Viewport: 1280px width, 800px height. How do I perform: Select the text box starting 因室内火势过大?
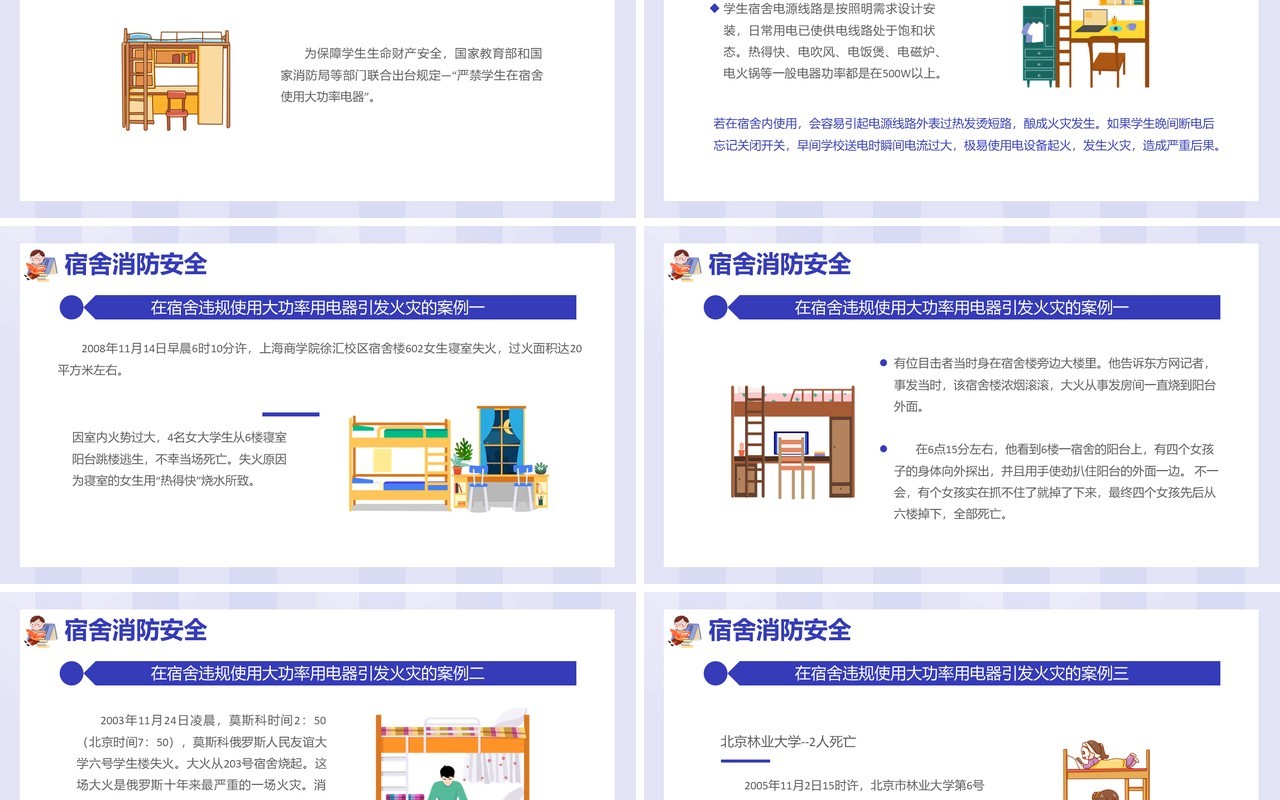pos(180,459)
